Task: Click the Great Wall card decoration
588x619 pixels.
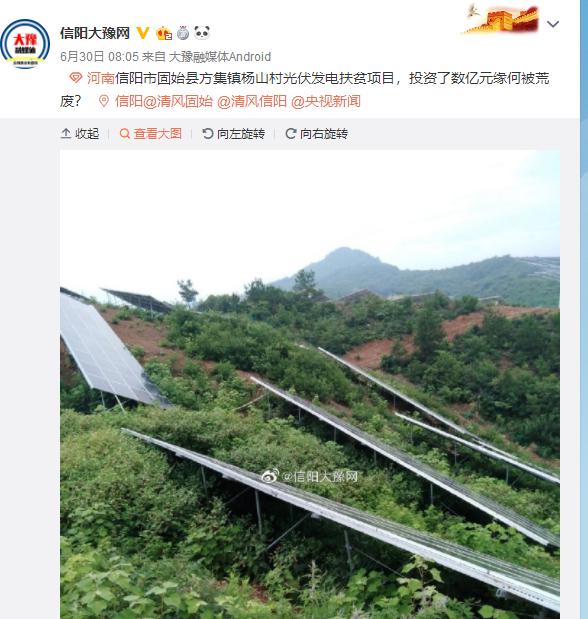Action: point(500,19)
